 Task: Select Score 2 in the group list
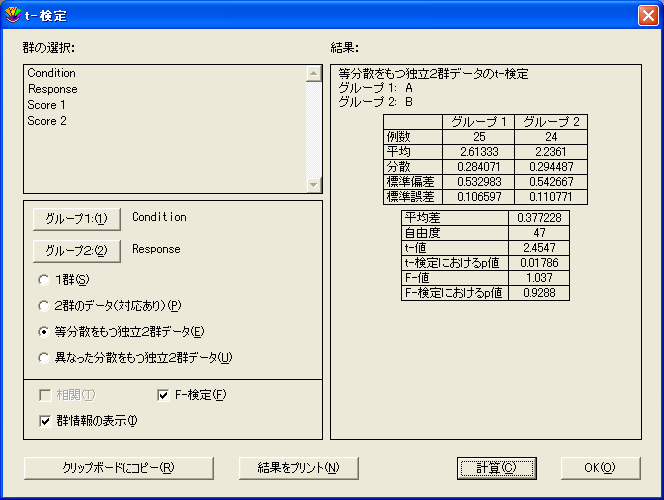point(47,121)
